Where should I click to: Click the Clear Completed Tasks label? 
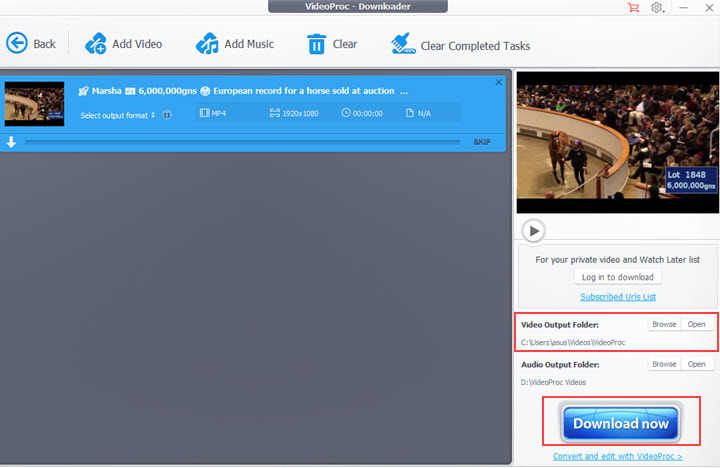tap(475, 46)
